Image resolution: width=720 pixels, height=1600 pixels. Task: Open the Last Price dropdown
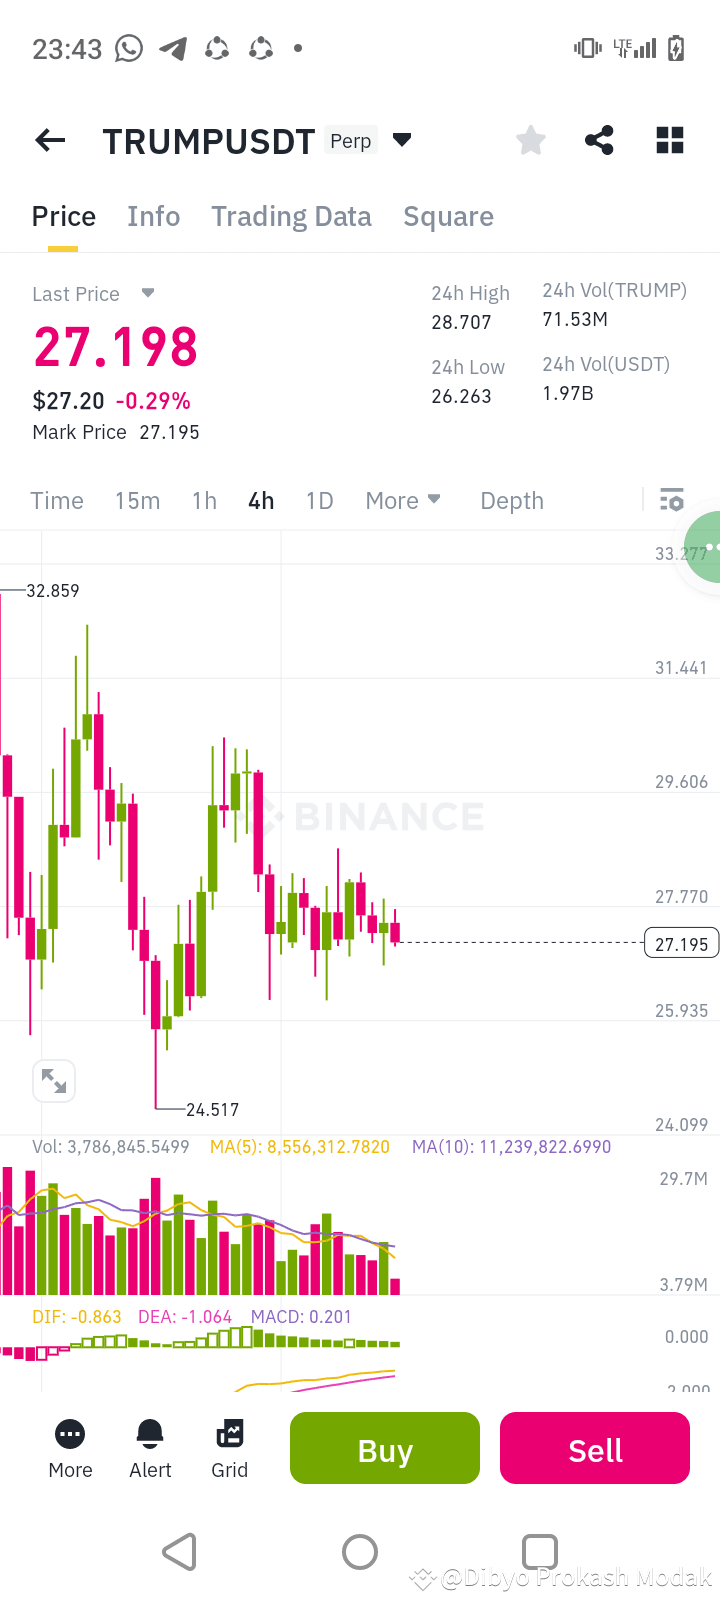click(146, 293)
